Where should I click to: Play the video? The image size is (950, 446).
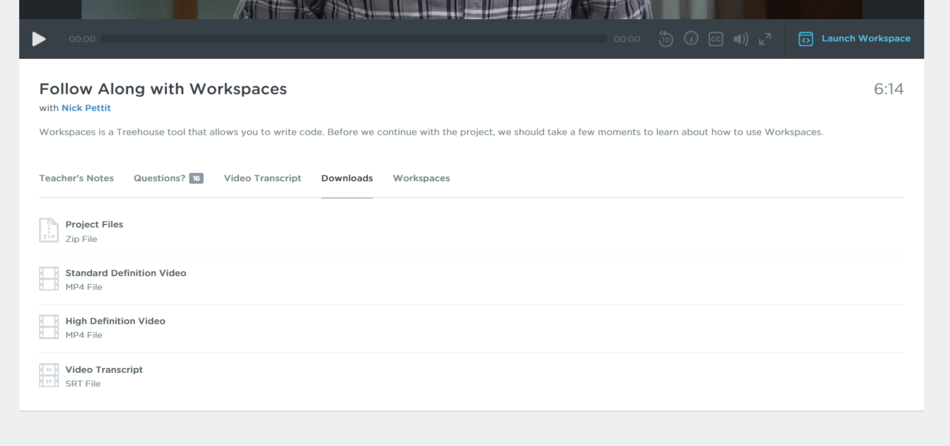[x=39, y=39]
